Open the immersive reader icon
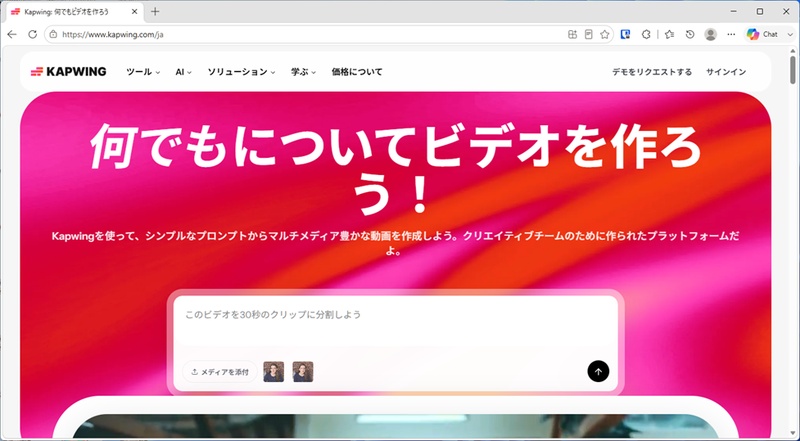 588,34
